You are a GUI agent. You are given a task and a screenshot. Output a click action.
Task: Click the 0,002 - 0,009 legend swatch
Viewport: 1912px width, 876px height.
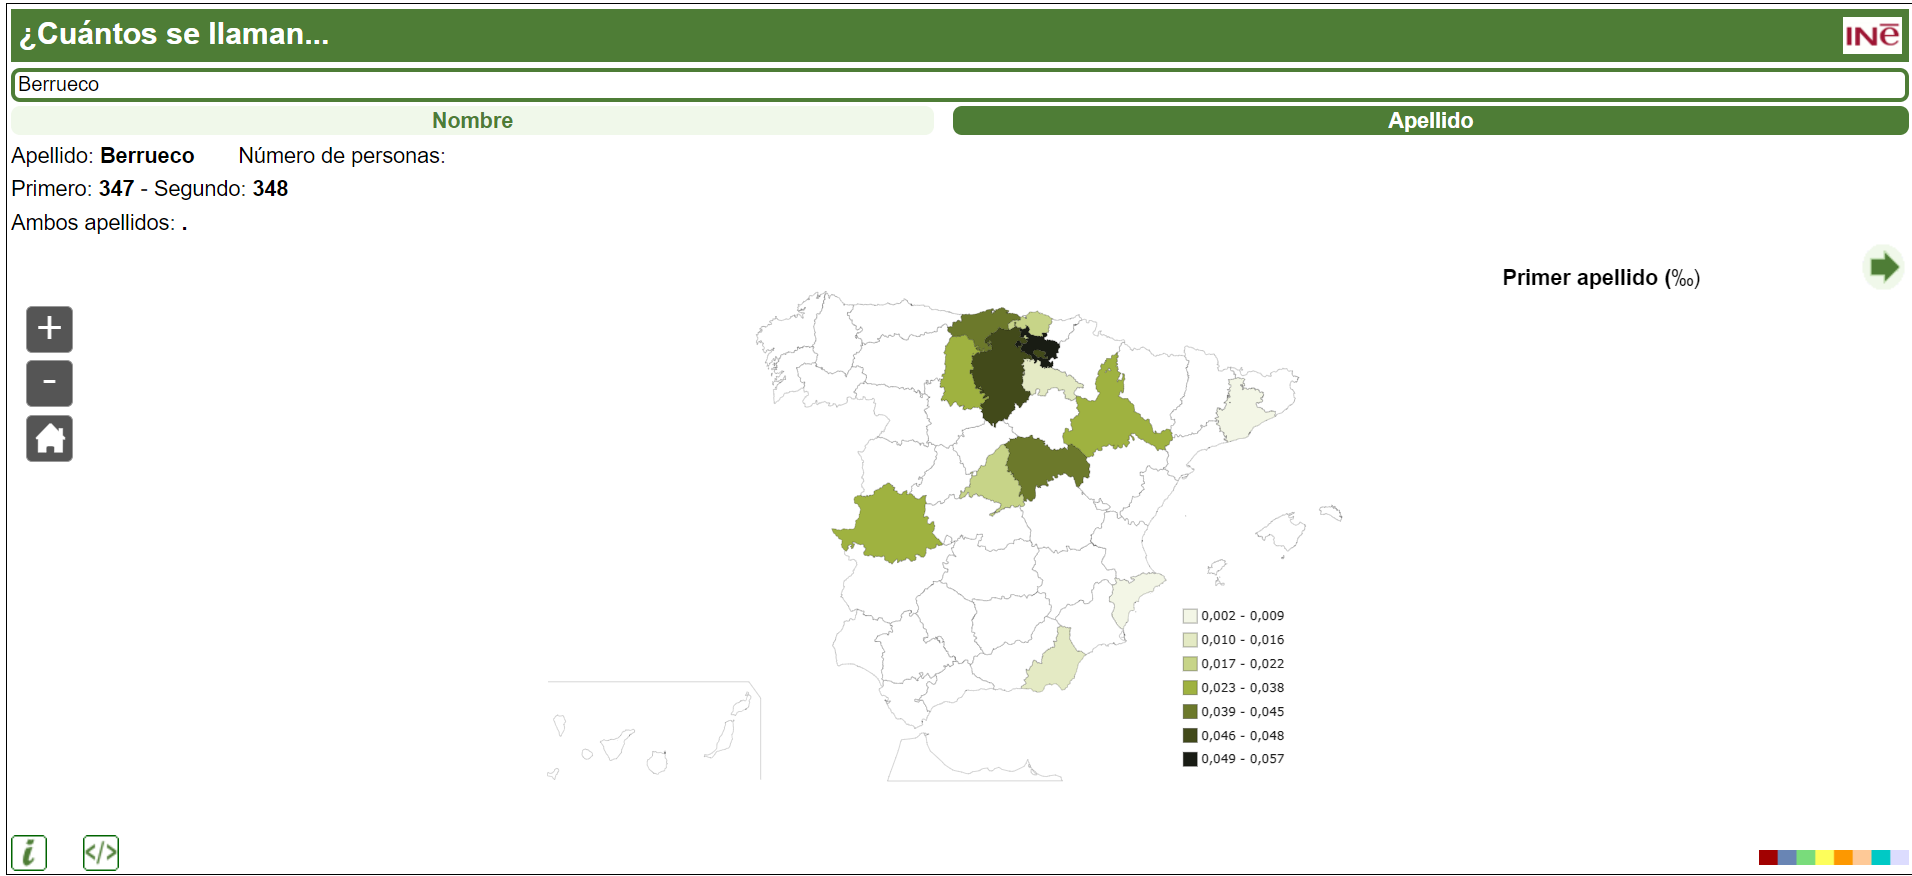(1190, 616)
